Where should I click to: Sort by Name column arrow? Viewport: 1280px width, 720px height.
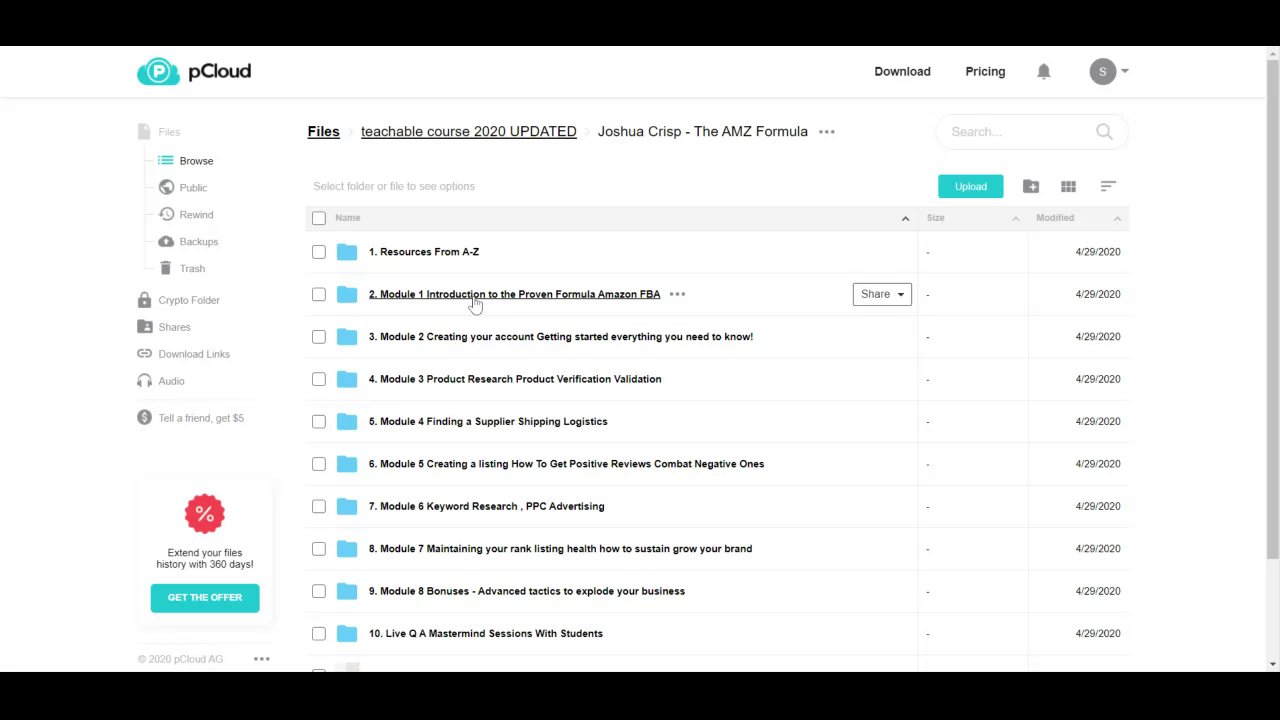905,218
